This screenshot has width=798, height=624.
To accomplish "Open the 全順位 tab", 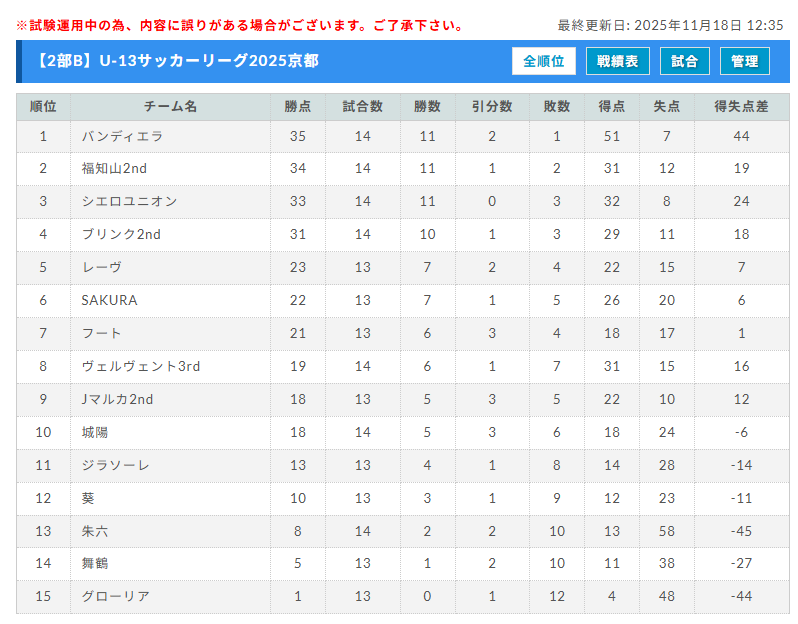I will pyautogui.click(x=544, y=61).
